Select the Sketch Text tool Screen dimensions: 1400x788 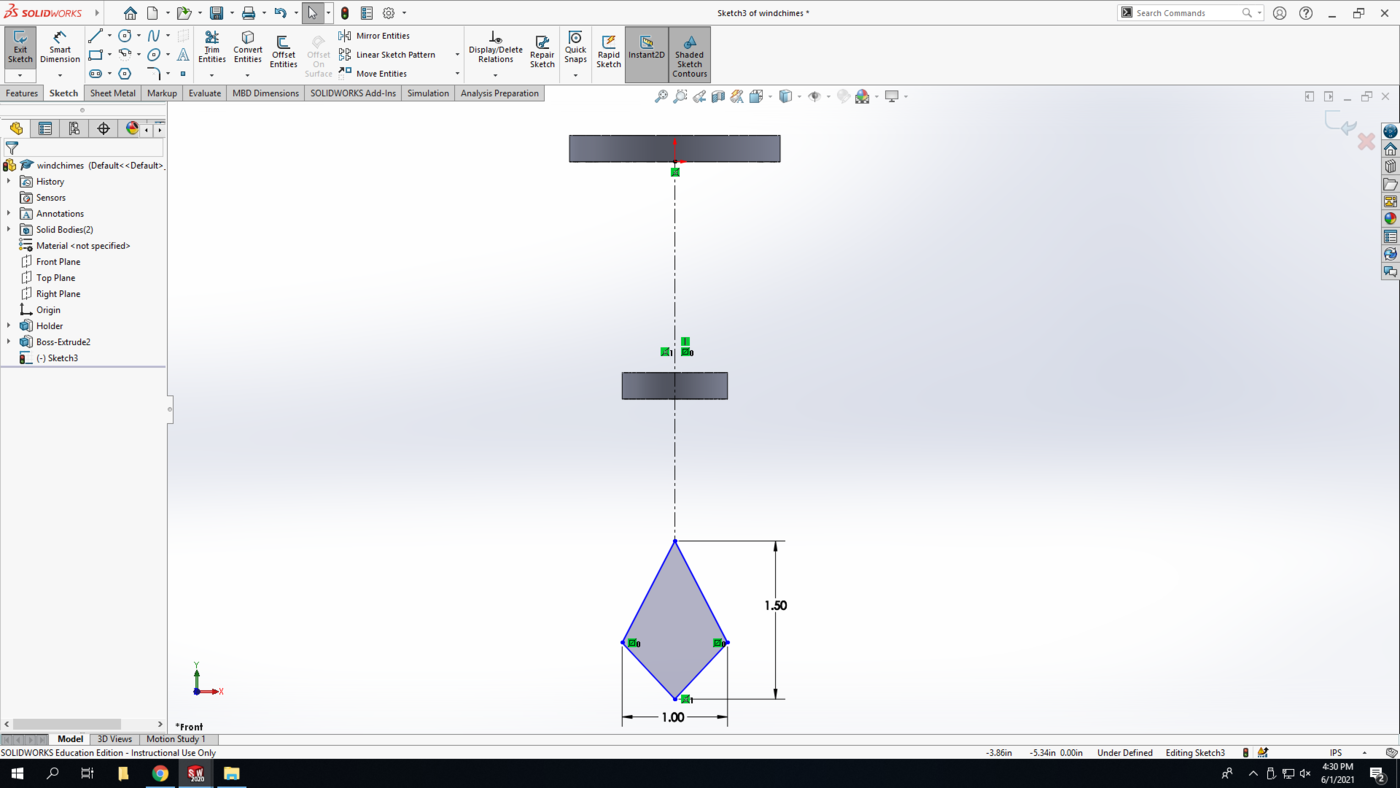[x=183, y=55]
